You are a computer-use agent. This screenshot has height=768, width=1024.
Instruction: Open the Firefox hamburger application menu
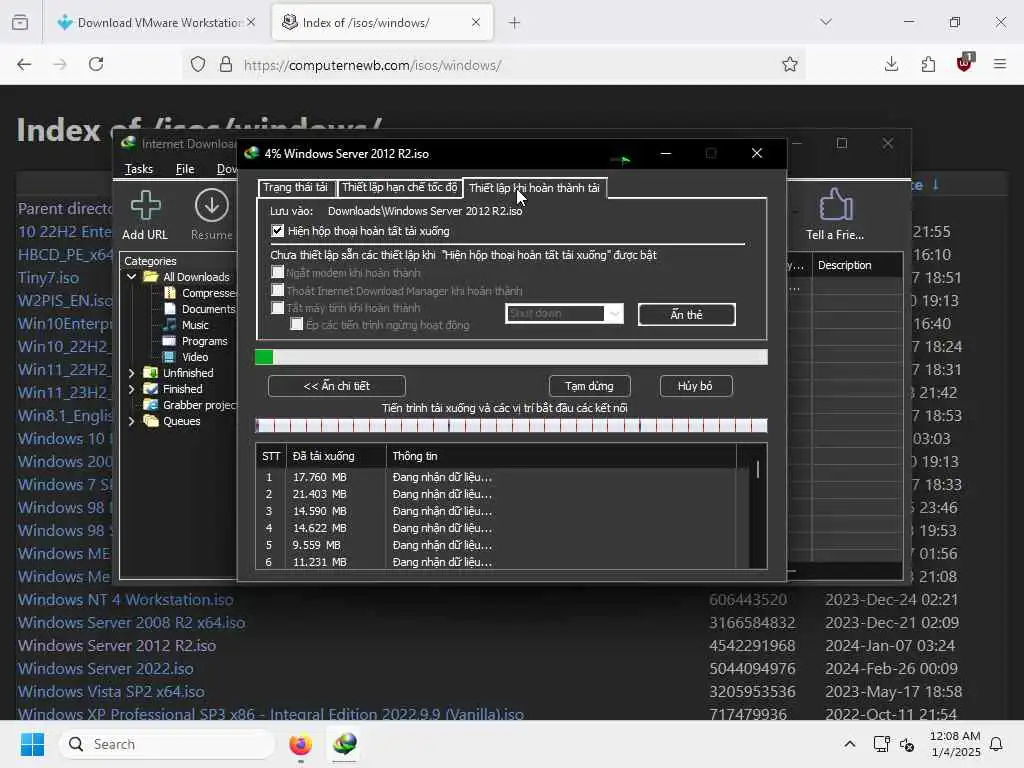(999, 64)
